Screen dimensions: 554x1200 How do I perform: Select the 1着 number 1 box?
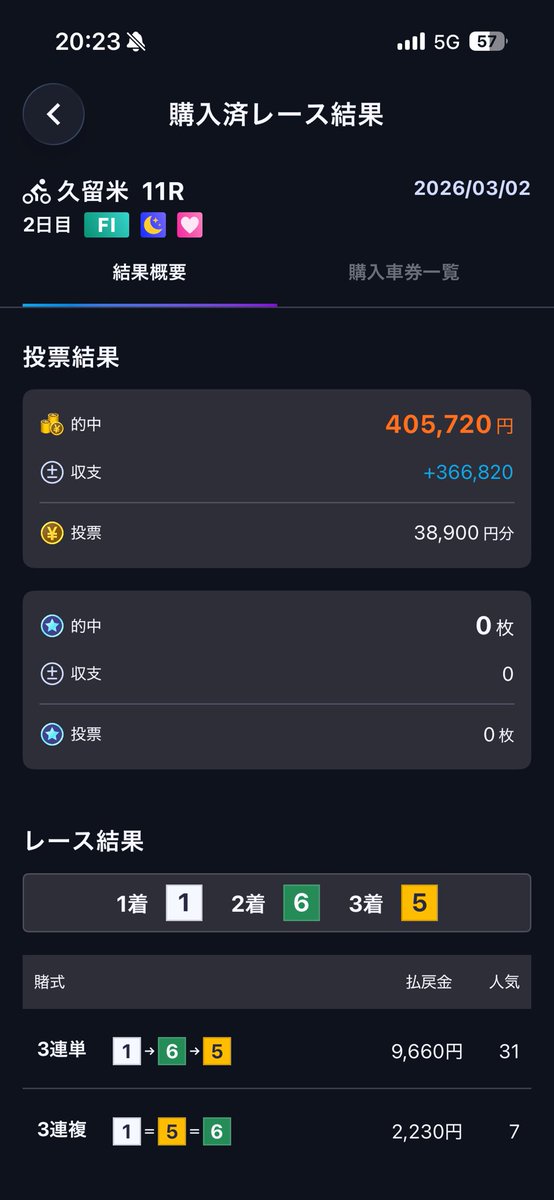pyautogui.click(x=184, y=903)
